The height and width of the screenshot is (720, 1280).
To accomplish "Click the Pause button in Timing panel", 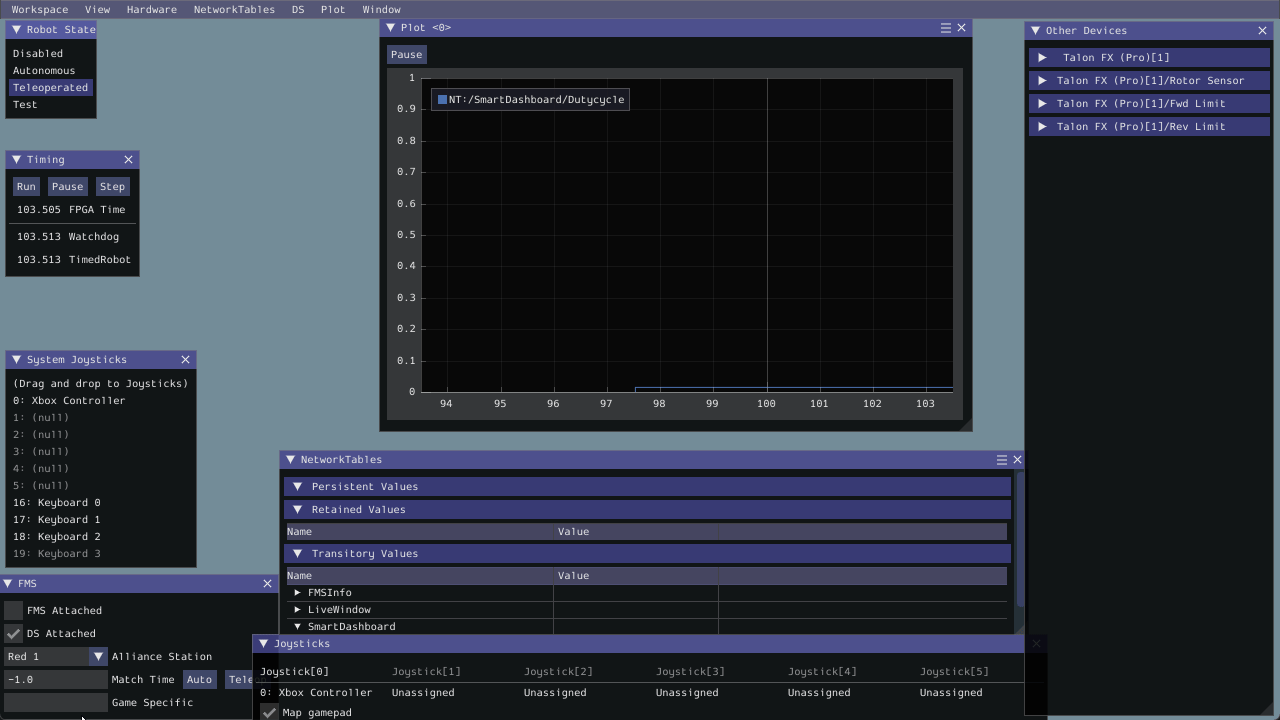I will pos(67,186).
